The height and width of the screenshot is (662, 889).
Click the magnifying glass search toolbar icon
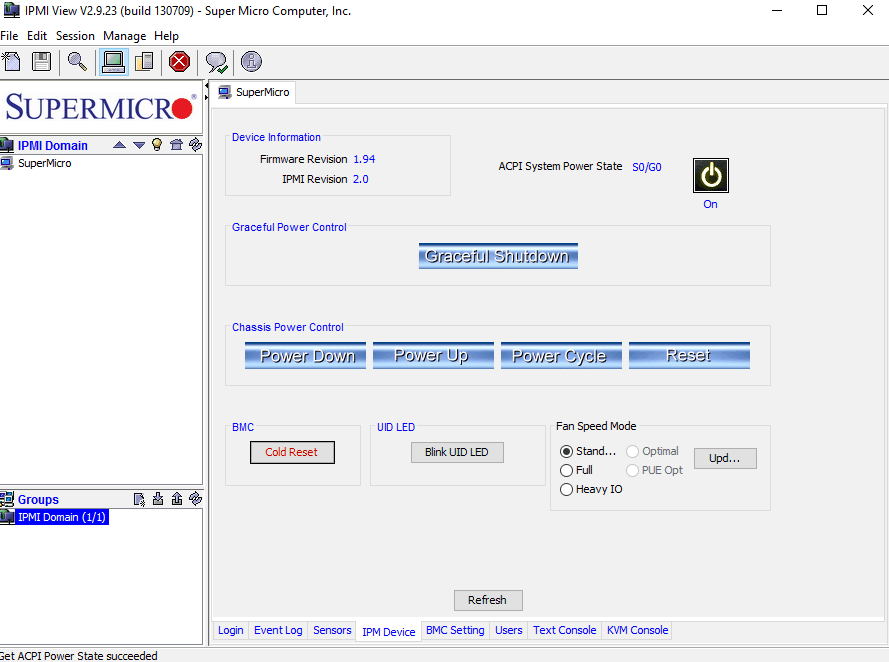77,62
